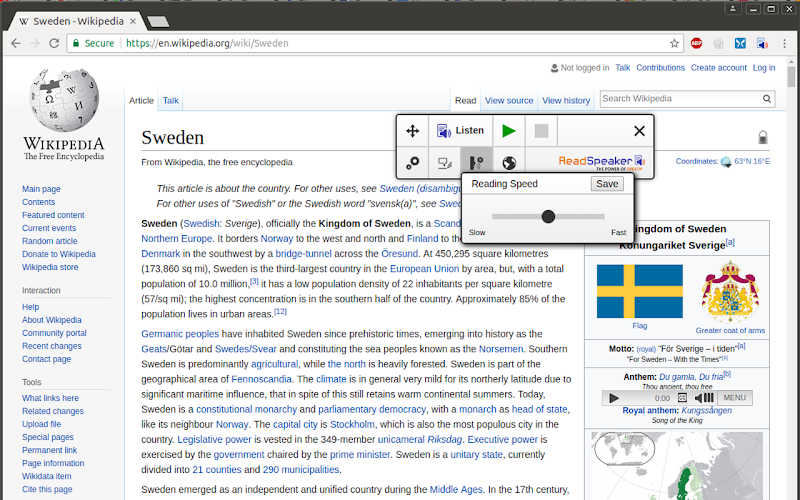
Task: Open the Riksdag link
Action: tap(444, 439)
